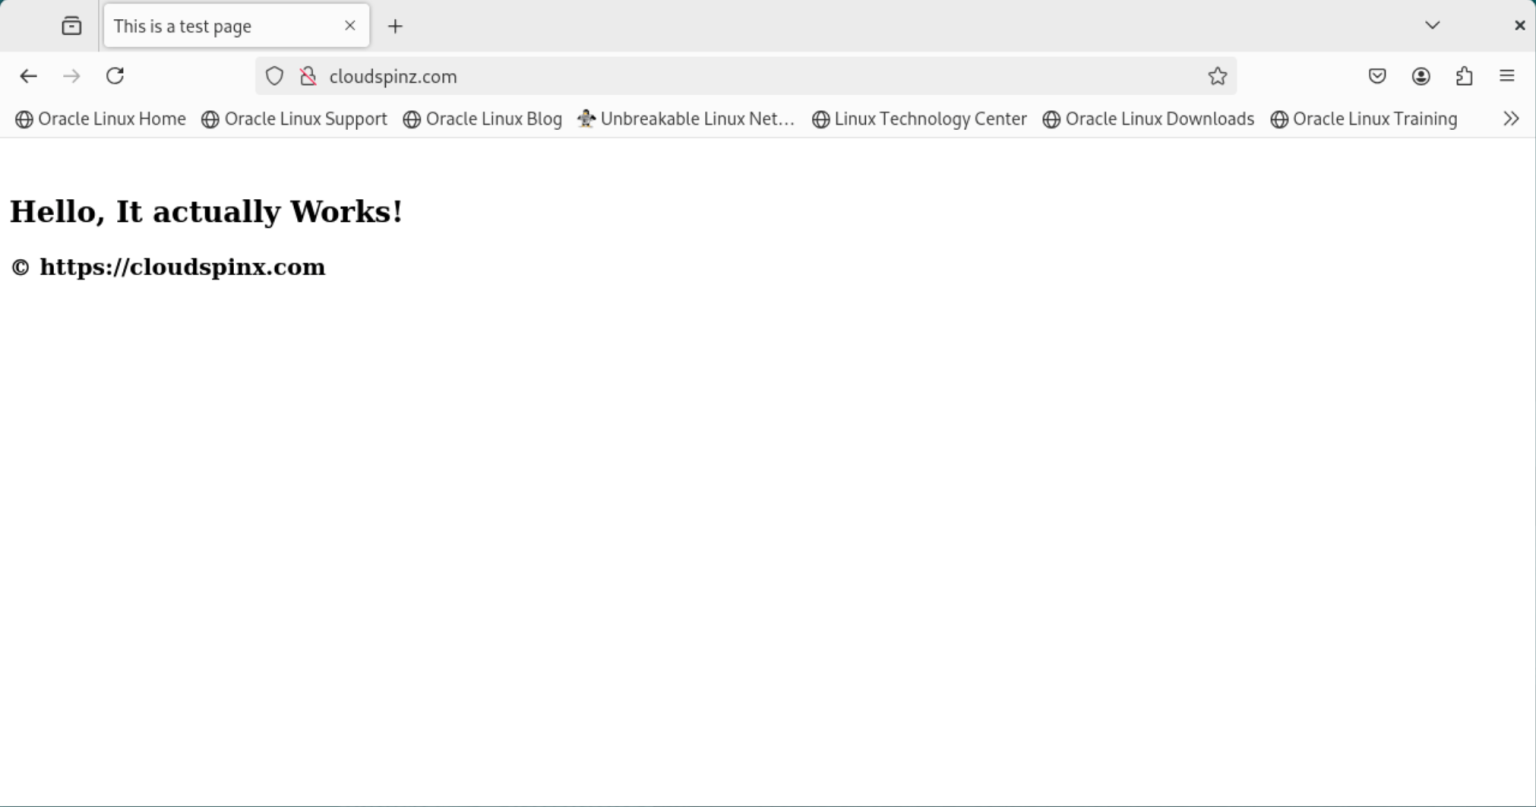Open Firefox View icon
Image resolution: width=1536 pixels, height=807 pixels.
point(70,25)
